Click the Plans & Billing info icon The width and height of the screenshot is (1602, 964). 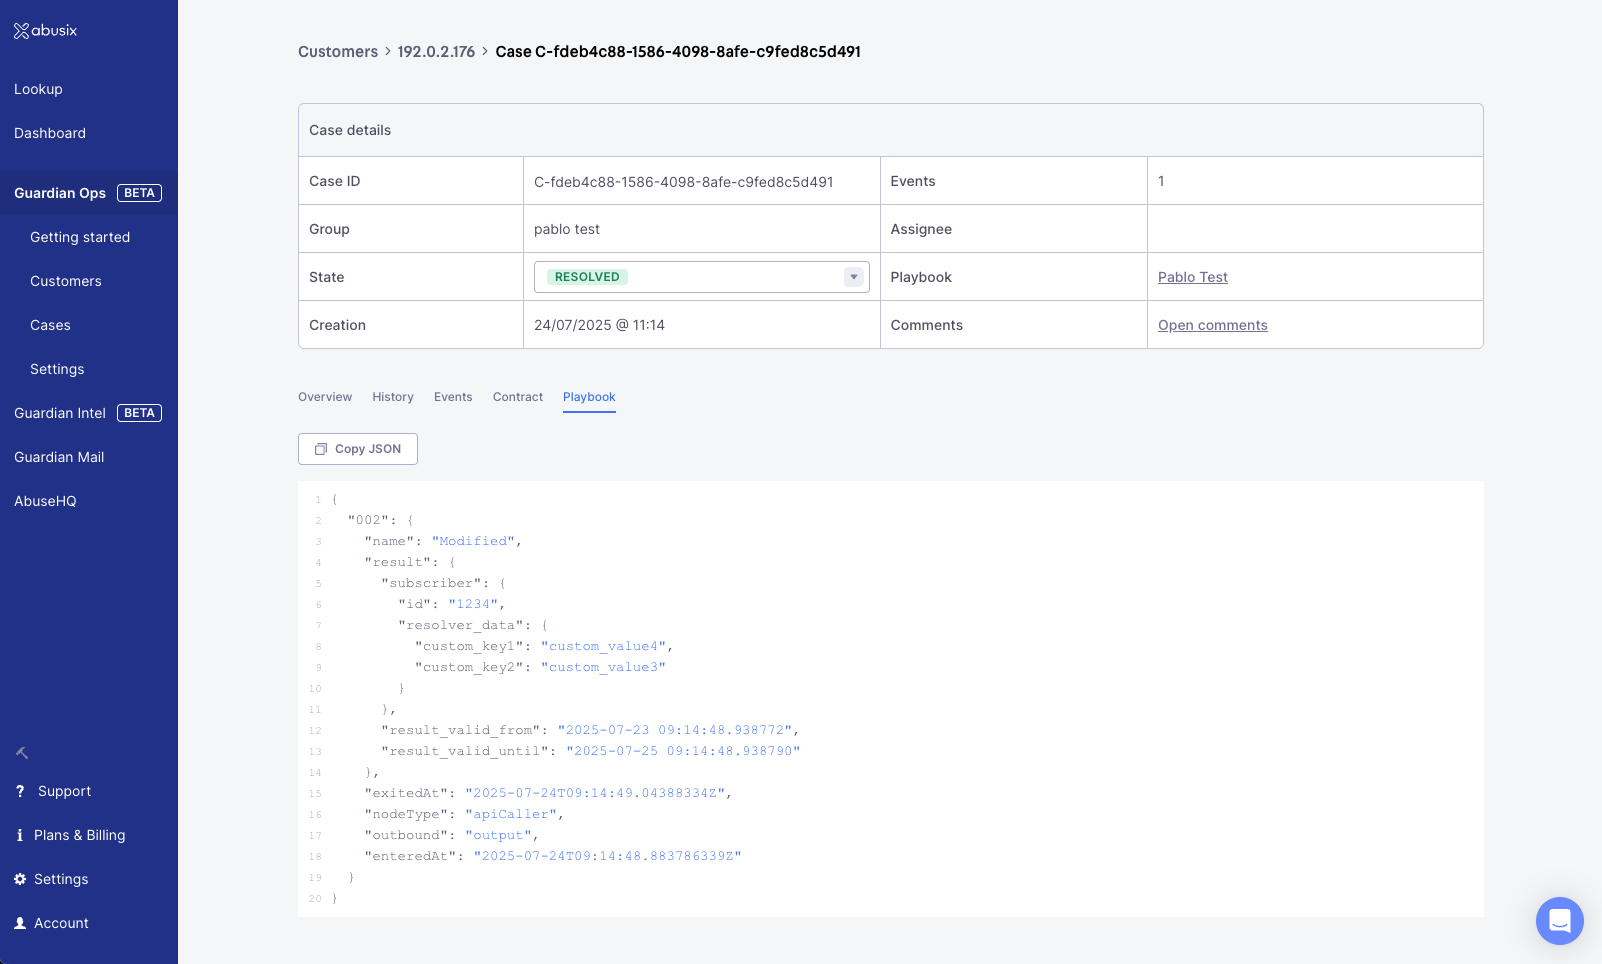[20, 835]
